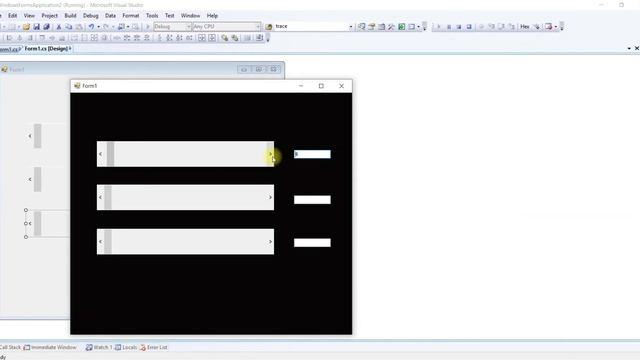
Task: Open the document tab list dropdown arrow
Action: click(x=629, y=49)
